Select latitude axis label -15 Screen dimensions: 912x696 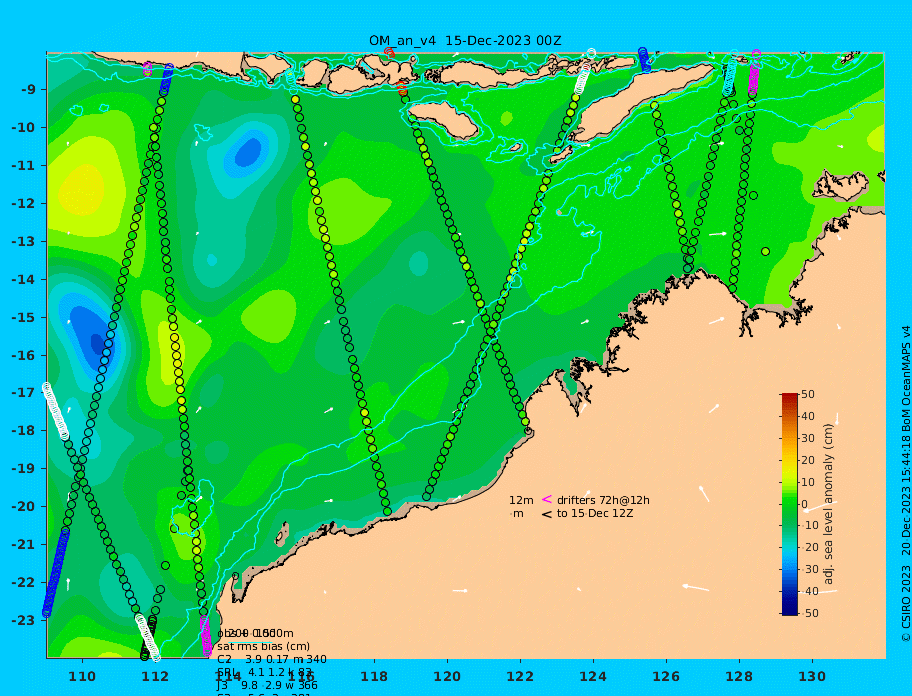[x=25, y=317]
